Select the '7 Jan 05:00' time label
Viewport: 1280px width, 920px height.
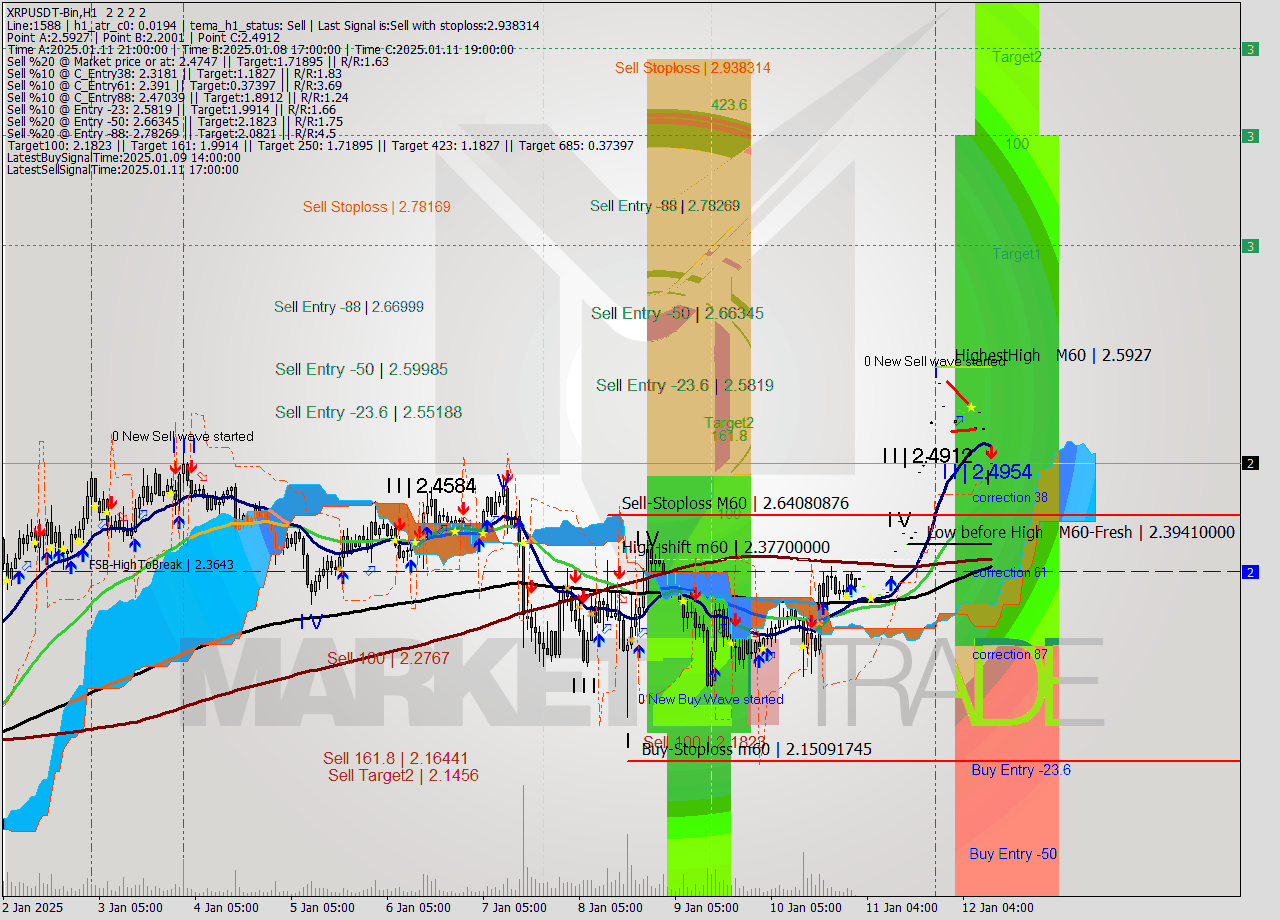tap(514, 908)
